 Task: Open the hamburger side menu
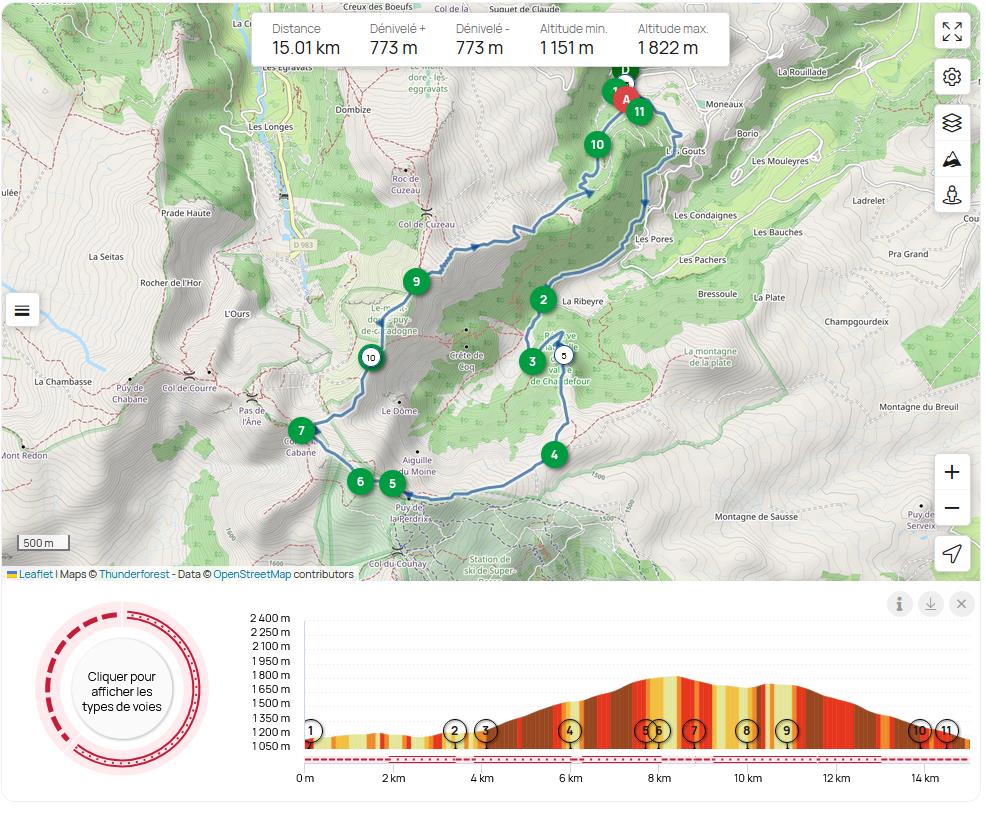22,310
